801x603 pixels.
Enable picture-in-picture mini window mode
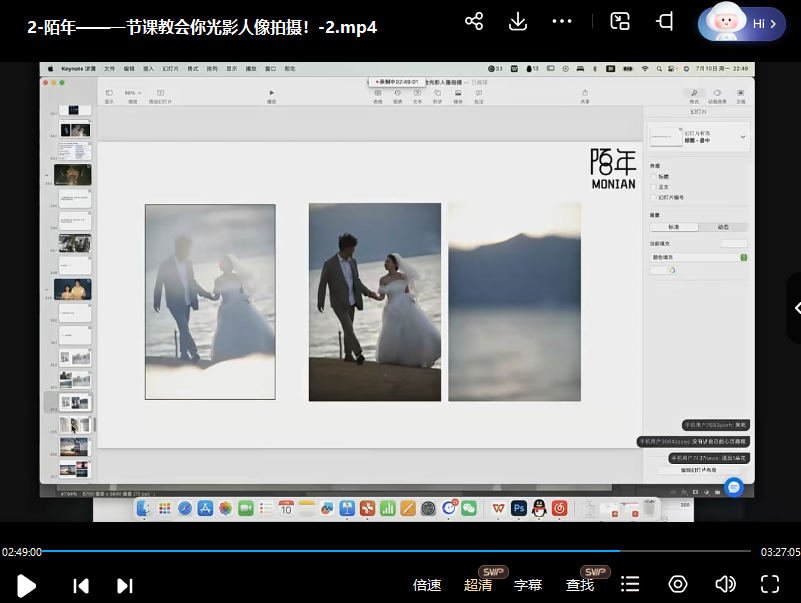click(x=620, y=22)
